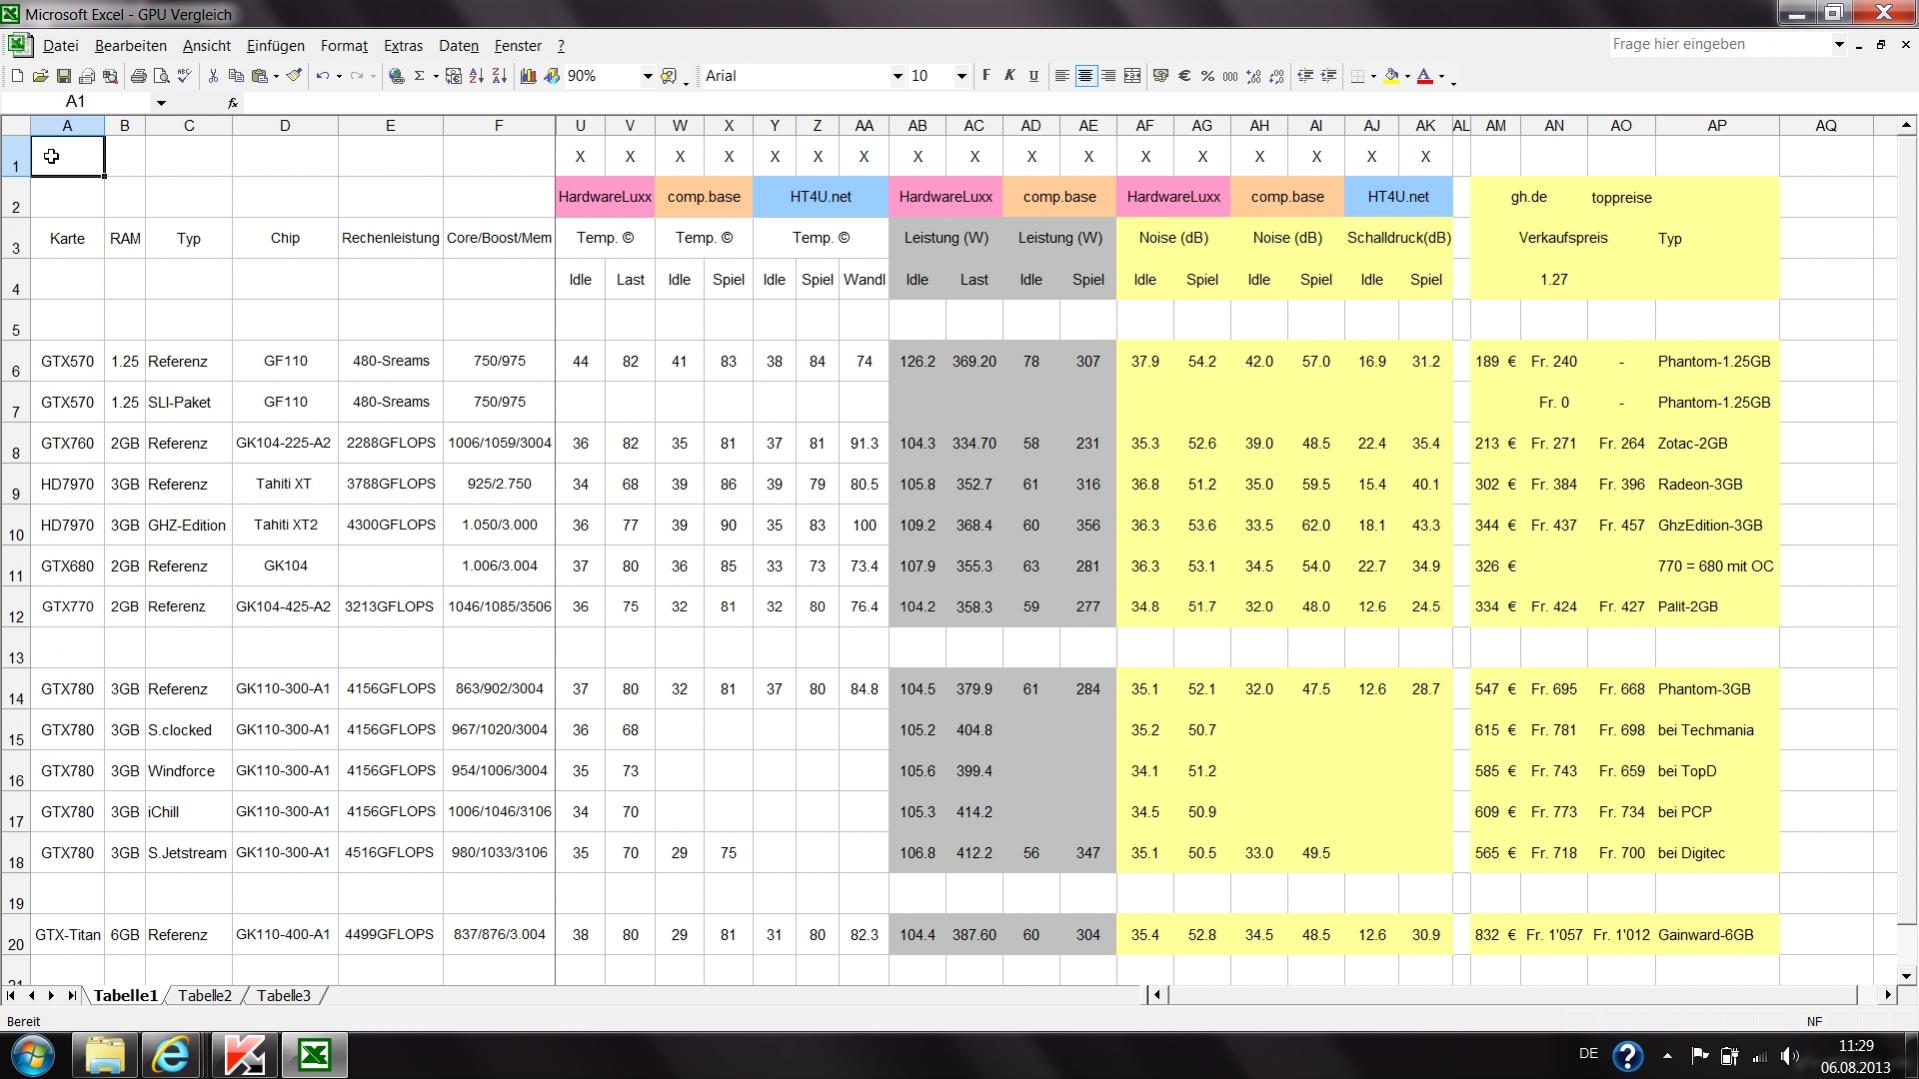Run the ABC spell check
Screen dimensions: 1919x1079
tap(184, 76)
